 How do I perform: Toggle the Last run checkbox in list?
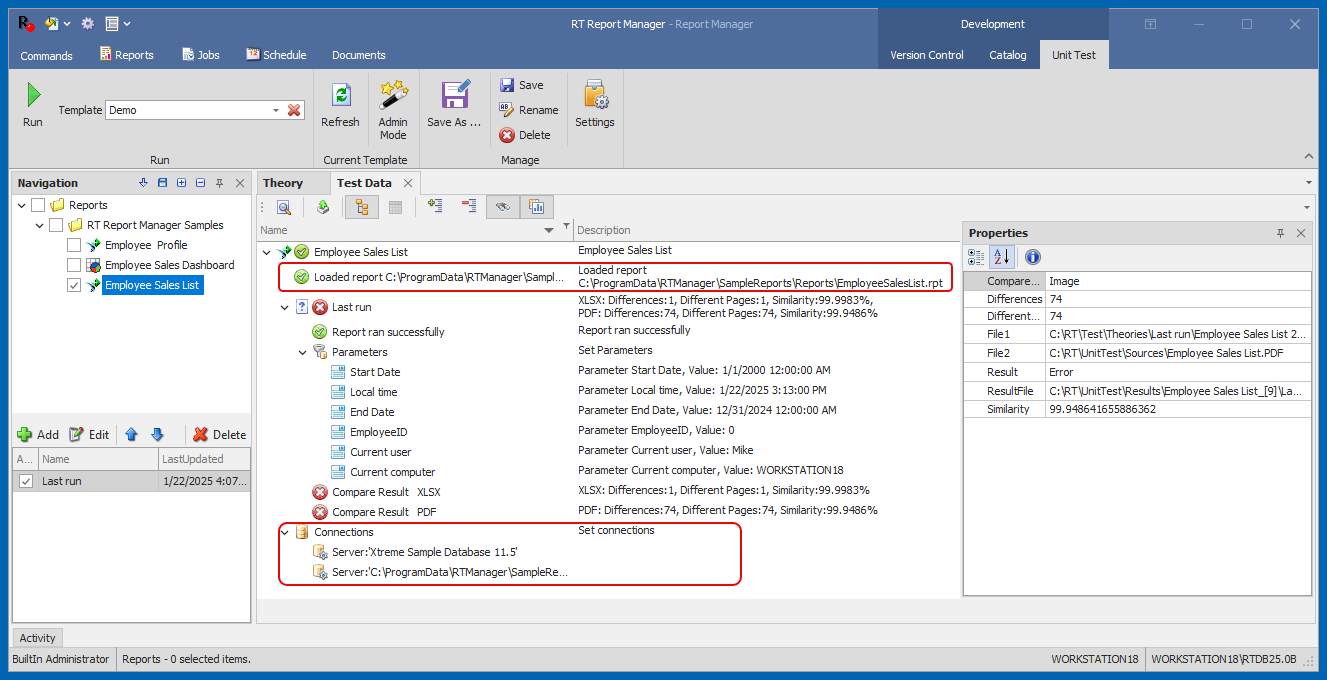tap(26, 481)
